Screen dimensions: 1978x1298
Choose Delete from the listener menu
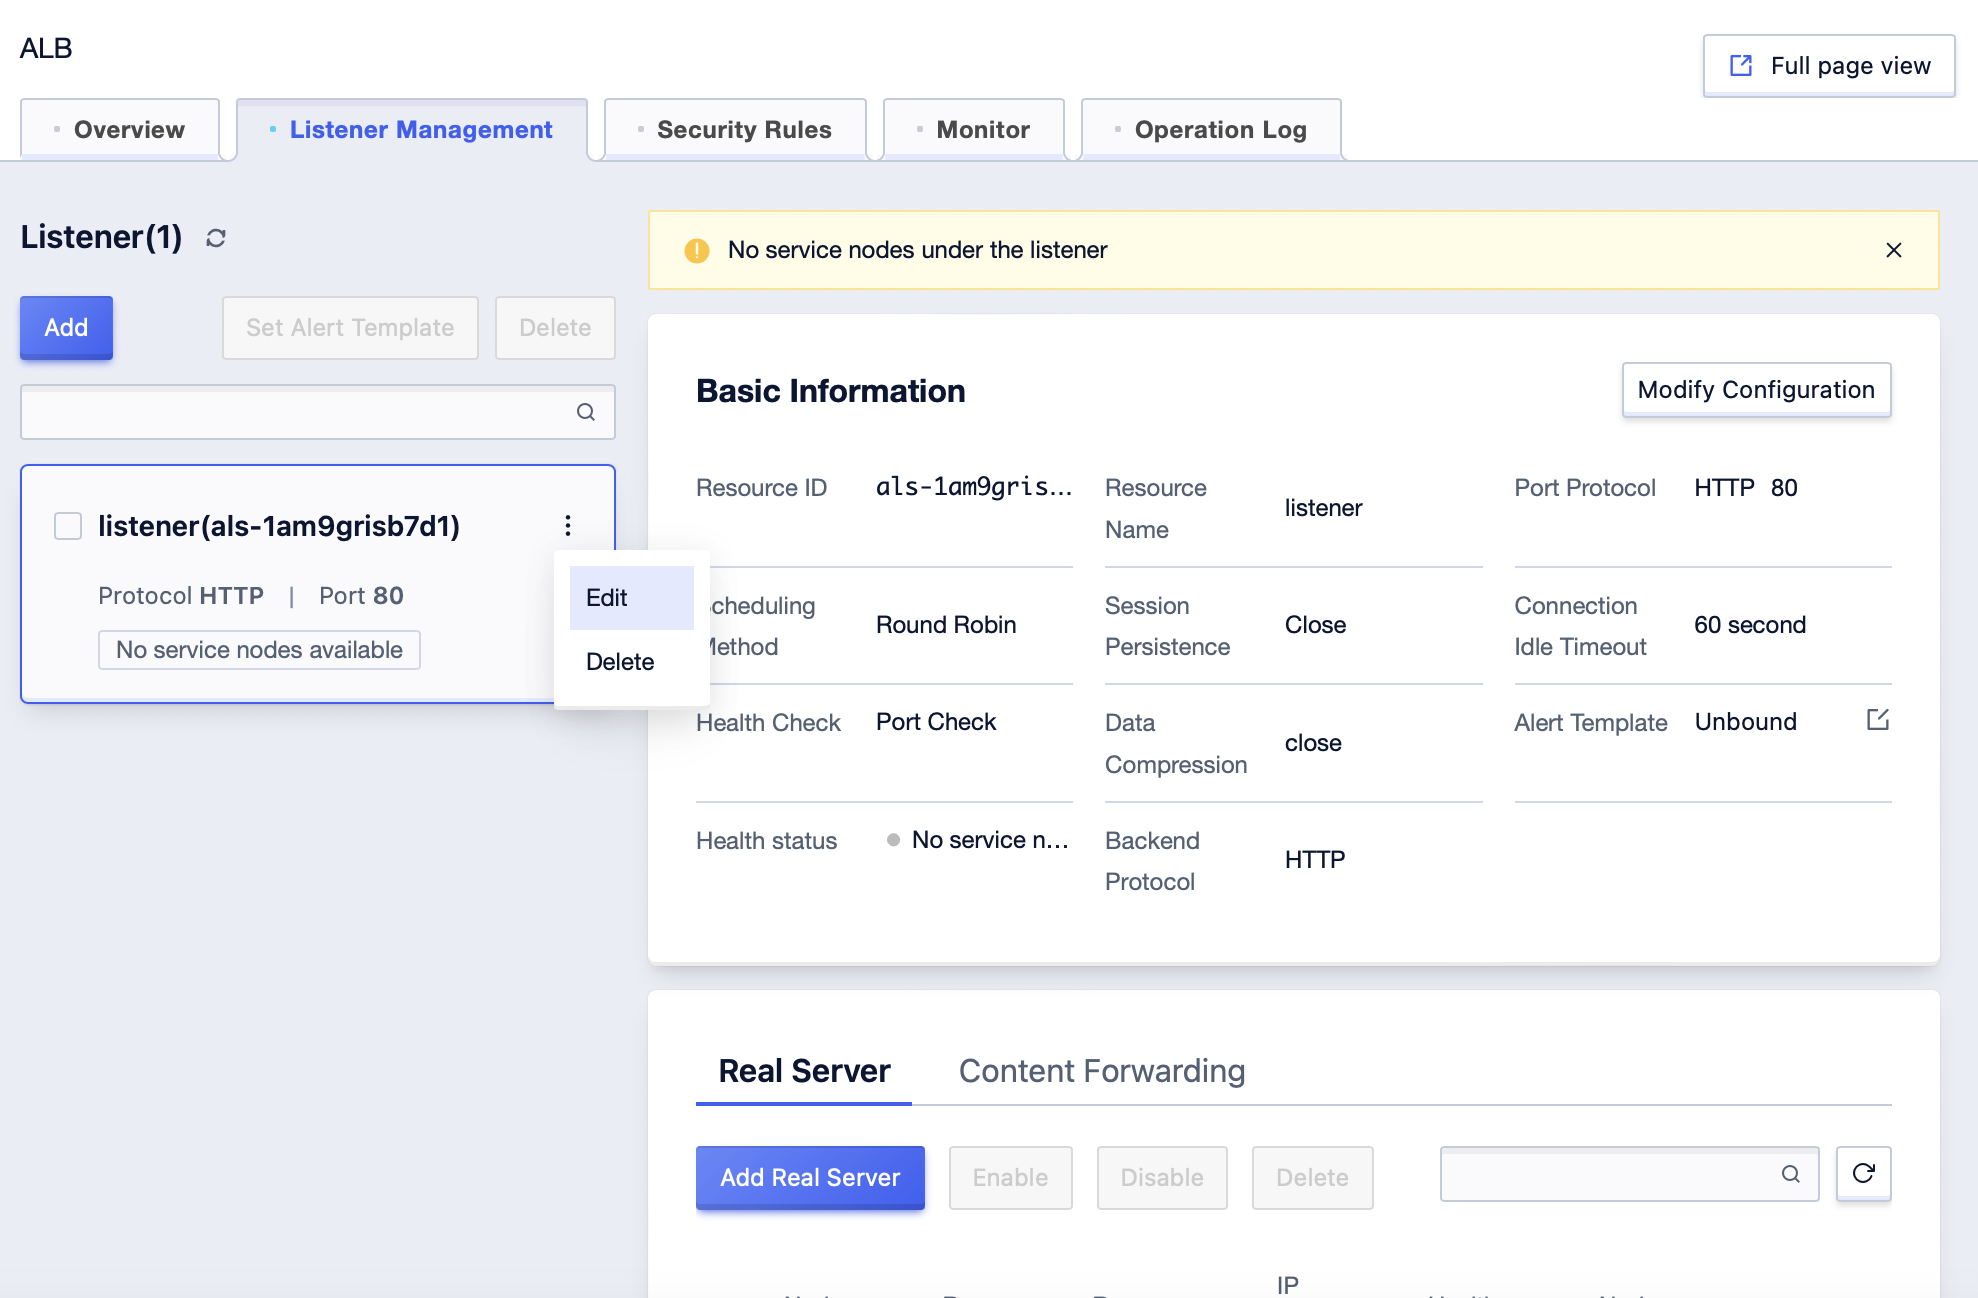coord(632,662)
